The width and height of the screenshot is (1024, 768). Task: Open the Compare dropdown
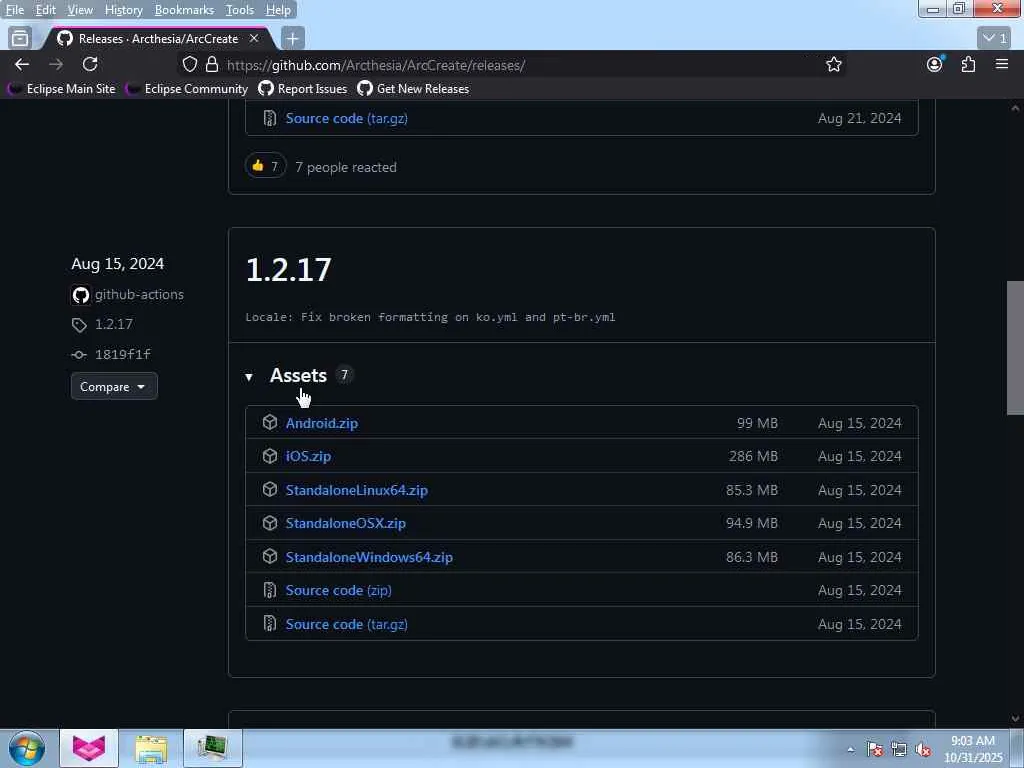click(x=114, y=387)
